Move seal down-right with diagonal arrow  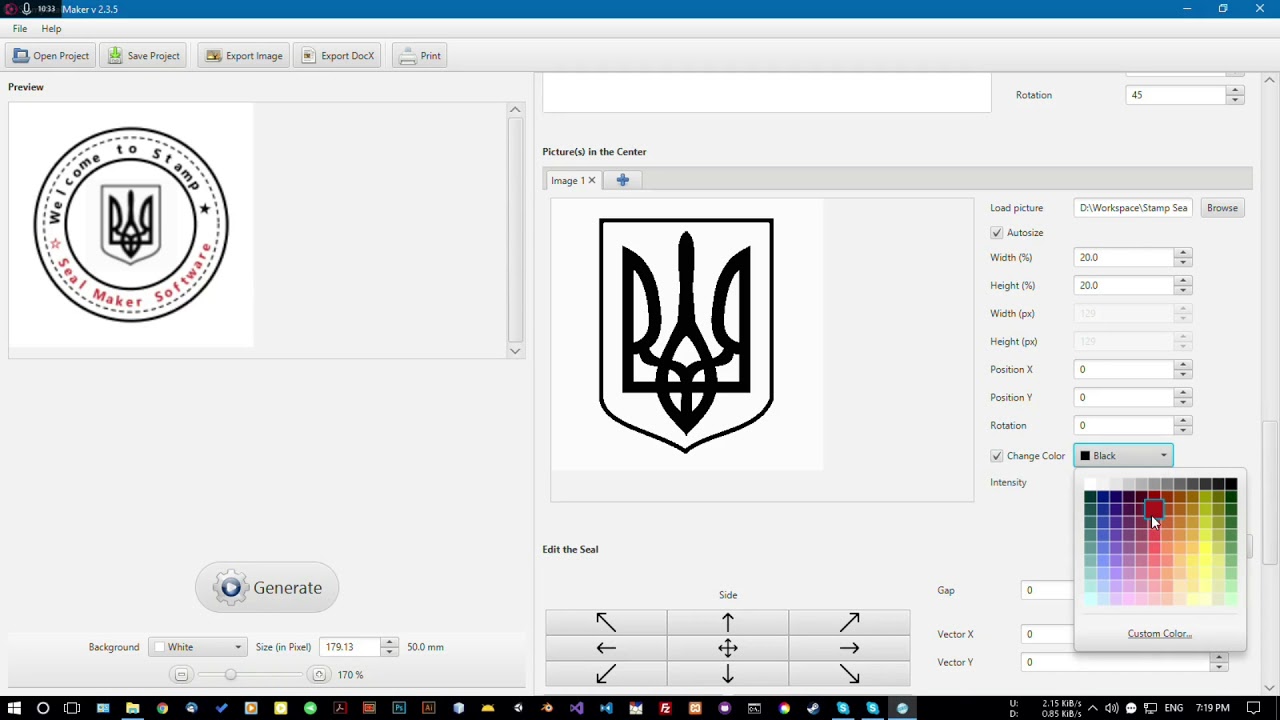(x=849, y=675)
